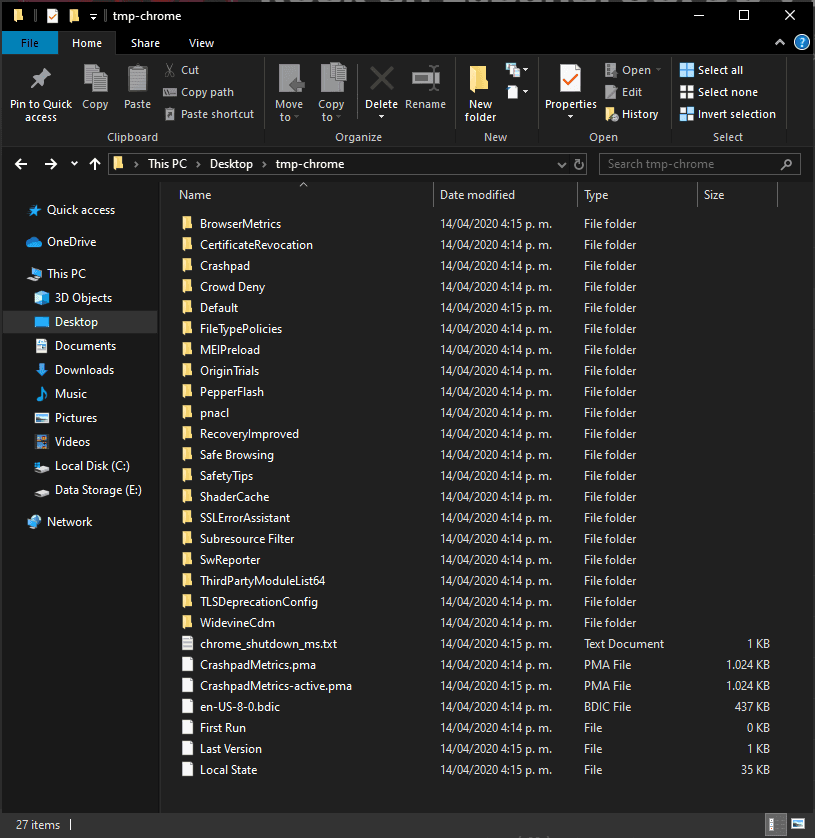The image size is (815, 838).
Task: Open the View ribbon tab
Action: click(x=201, y=43)
